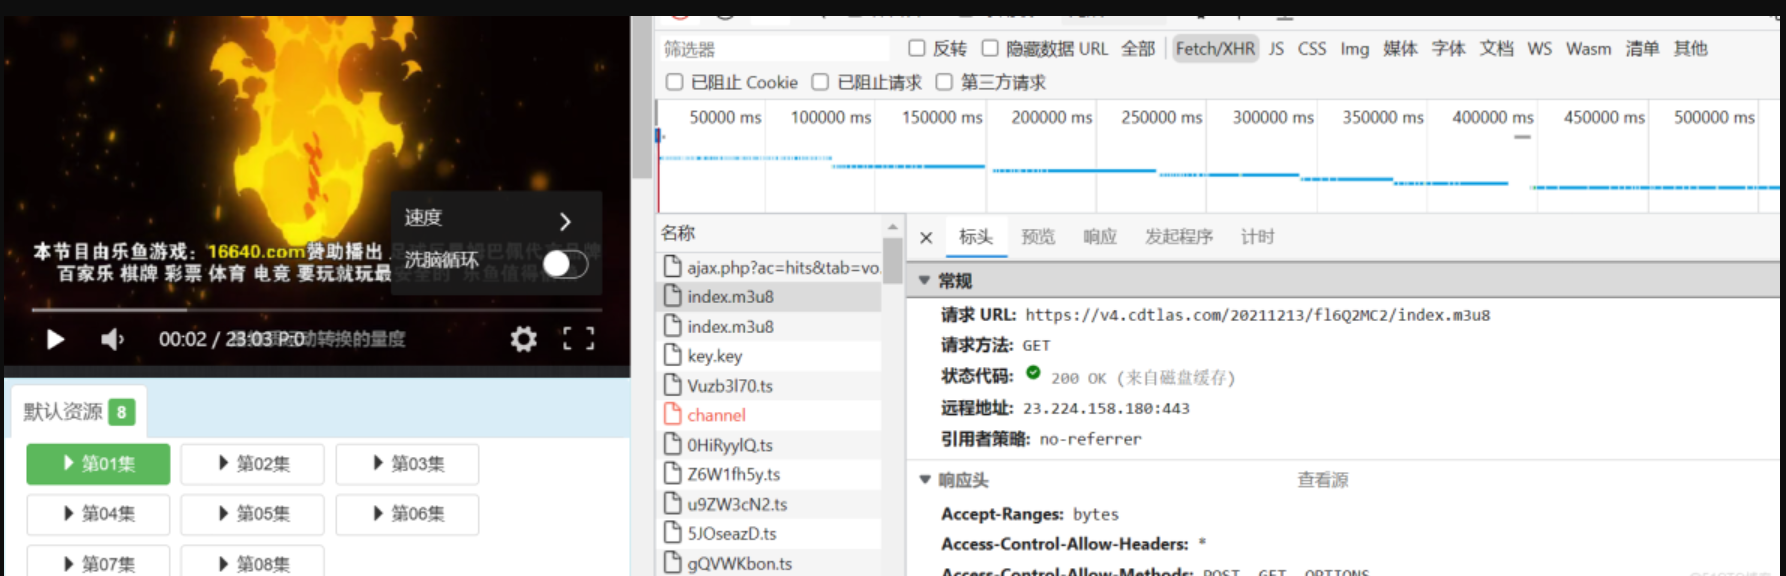
Task: Select the gQVWKbon.ts request
Action: click(769, 563)
